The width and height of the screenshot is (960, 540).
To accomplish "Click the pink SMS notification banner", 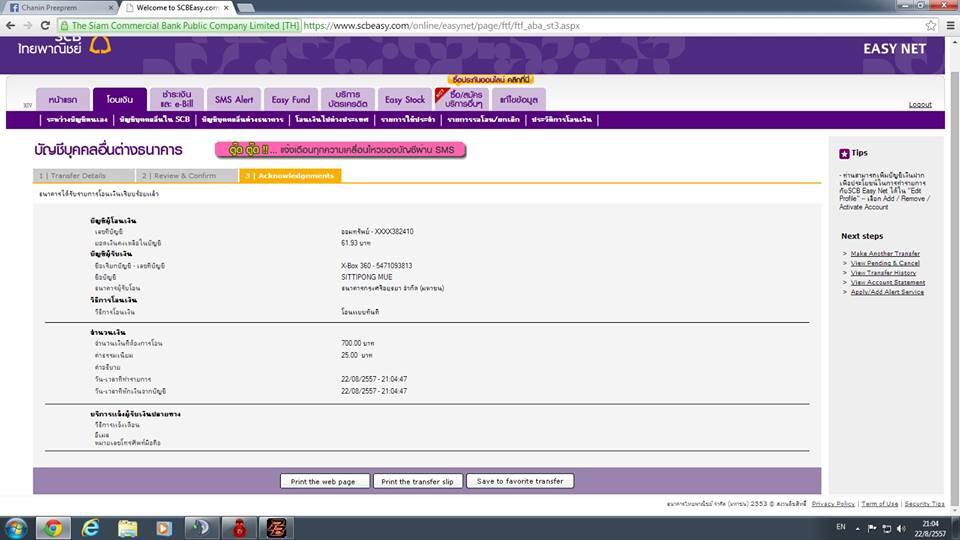I will point(340,150).
